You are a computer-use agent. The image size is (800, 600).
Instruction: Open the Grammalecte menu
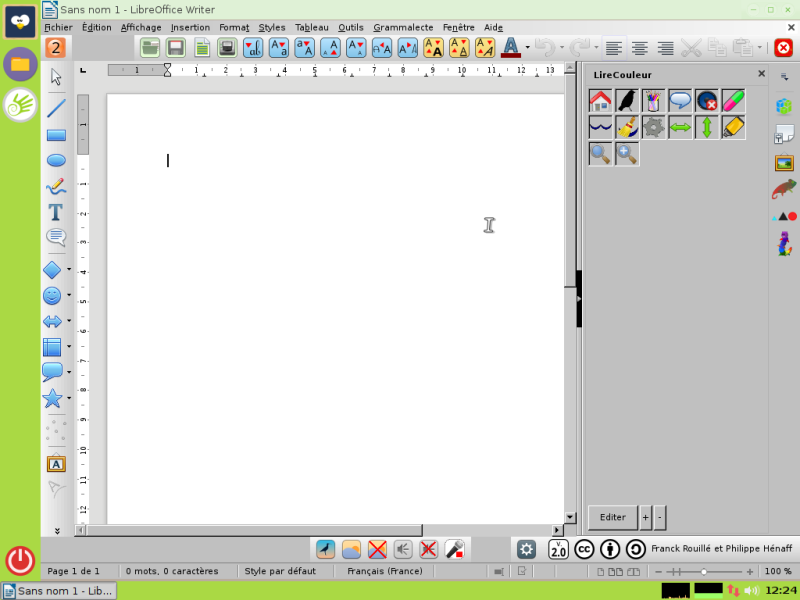[x=403, y=28]
